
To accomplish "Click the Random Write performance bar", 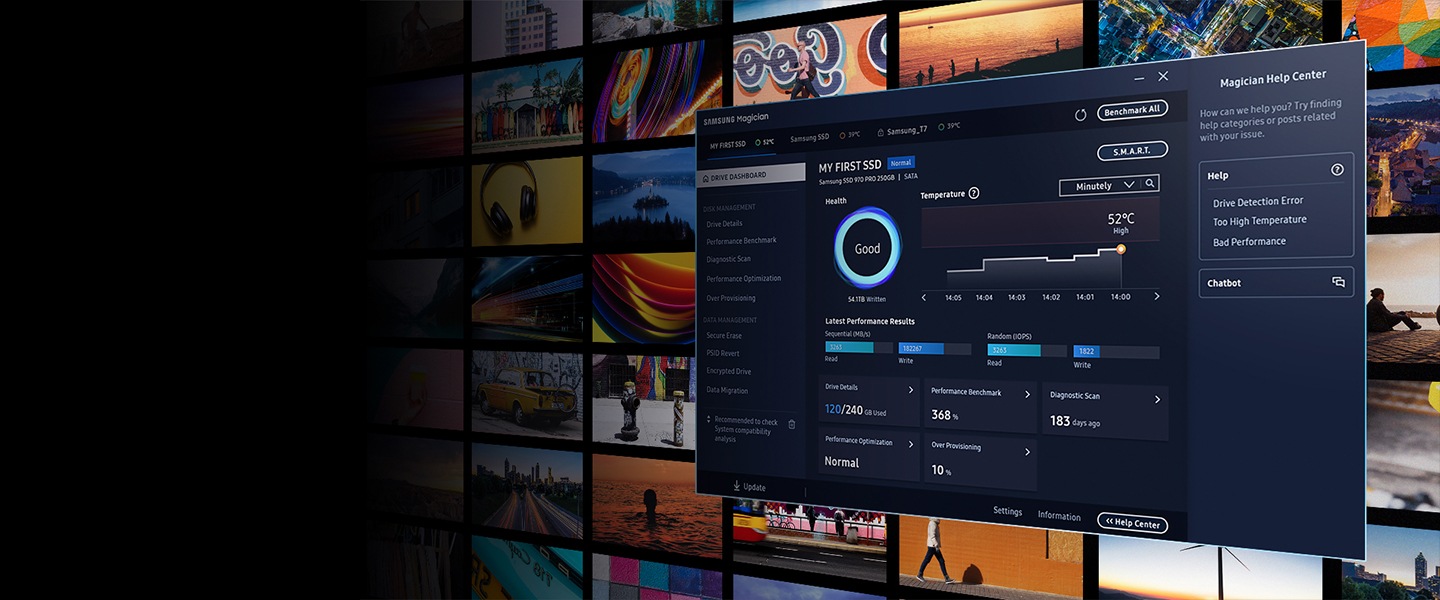I will pyautogui.click(x=1117, y=352).
